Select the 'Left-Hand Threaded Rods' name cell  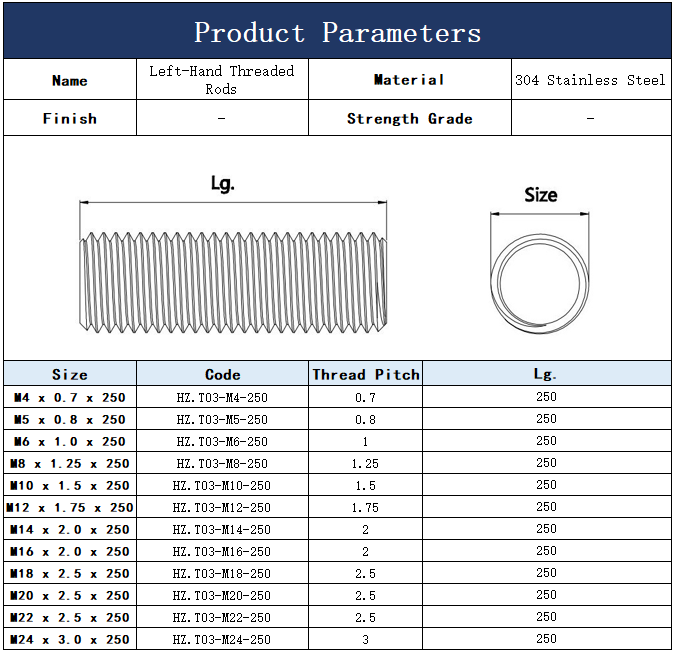222,80
